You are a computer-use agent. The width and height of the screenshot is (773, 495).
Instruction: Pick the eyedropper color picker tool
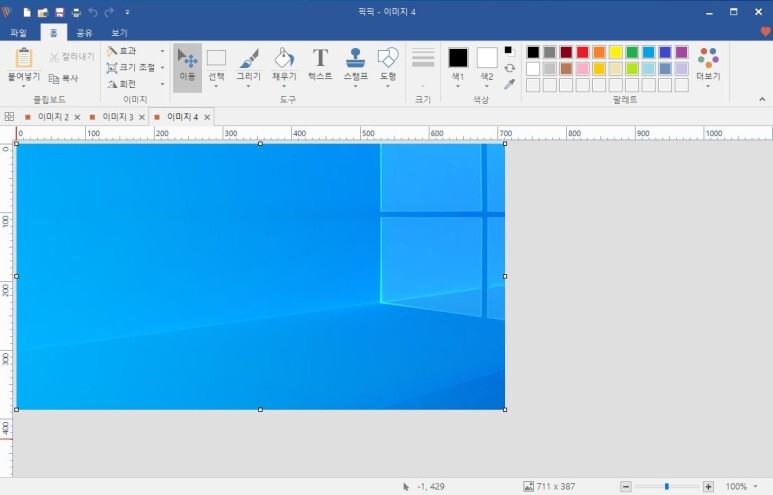pyautogui.click(x=510, y=84)
